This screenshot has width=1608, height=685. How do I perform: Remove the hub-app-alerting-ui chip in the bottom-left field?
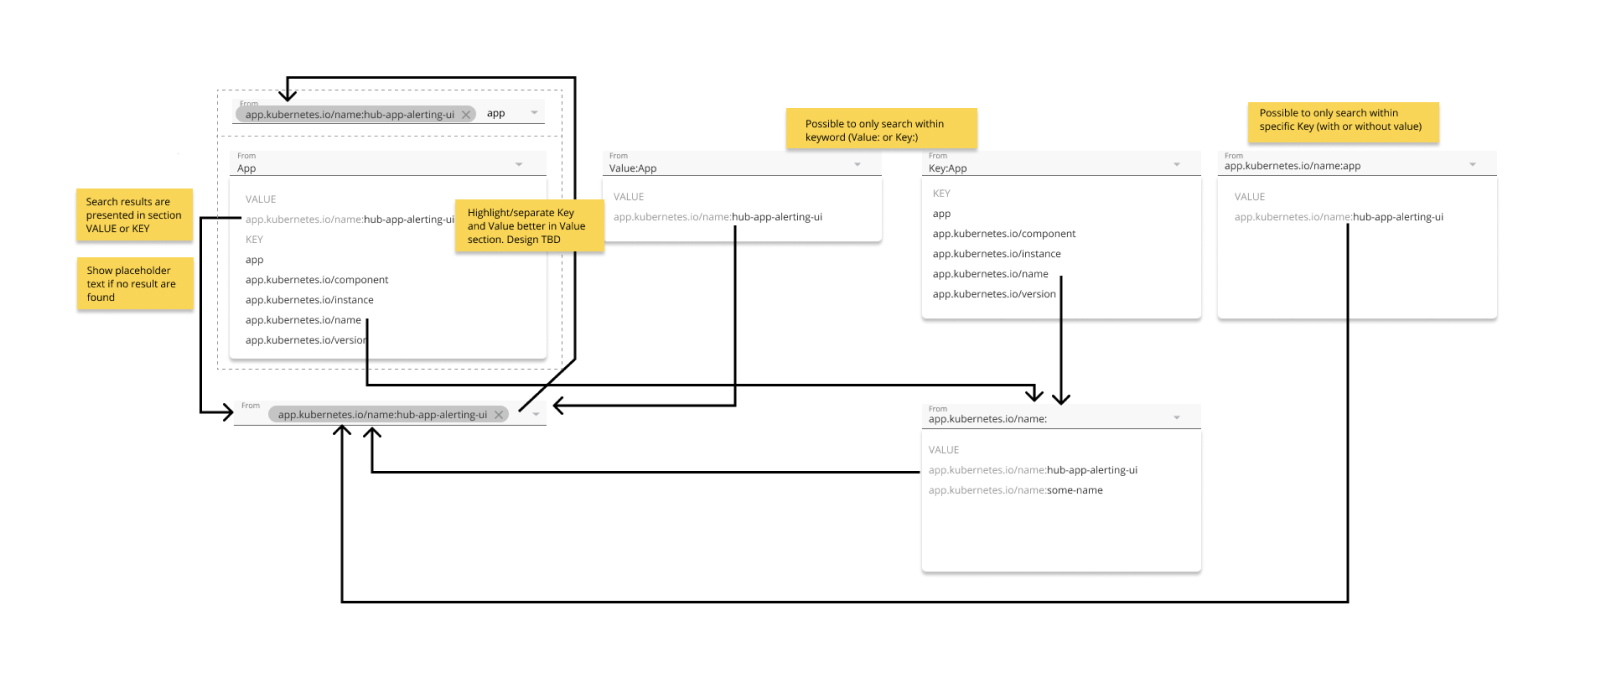click(x=499, y=415)
